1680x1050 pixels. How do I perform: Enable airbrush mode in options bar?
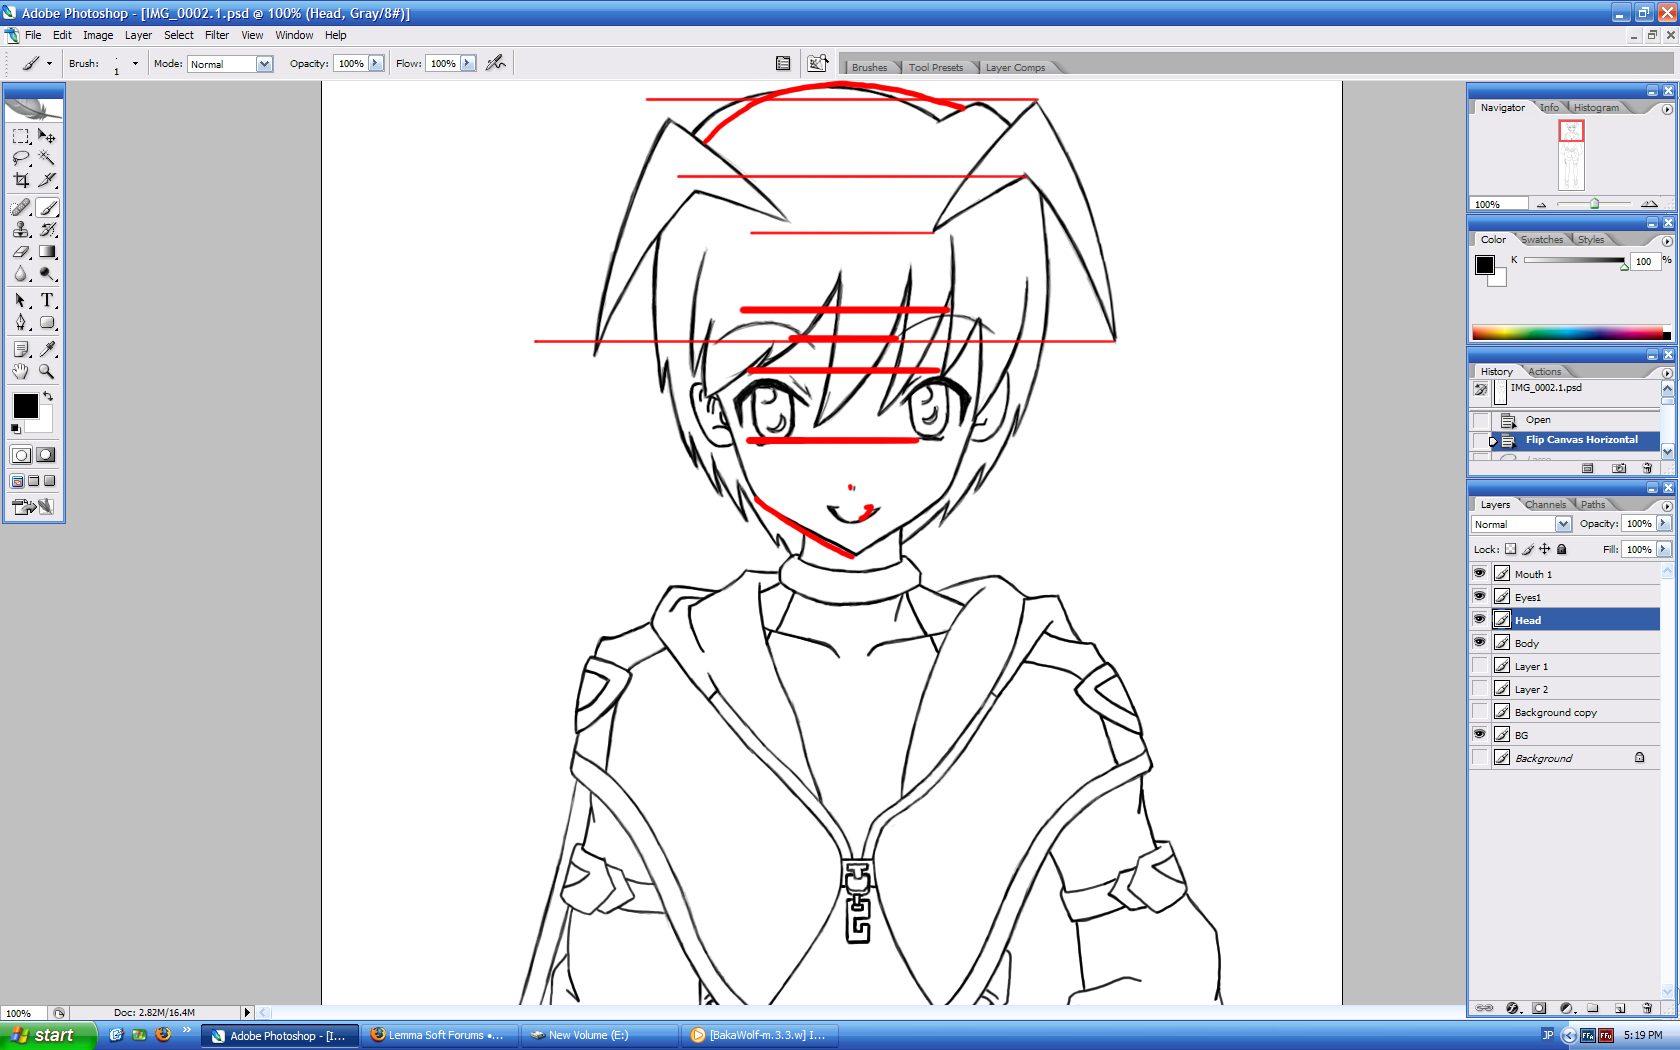point(495,63)
